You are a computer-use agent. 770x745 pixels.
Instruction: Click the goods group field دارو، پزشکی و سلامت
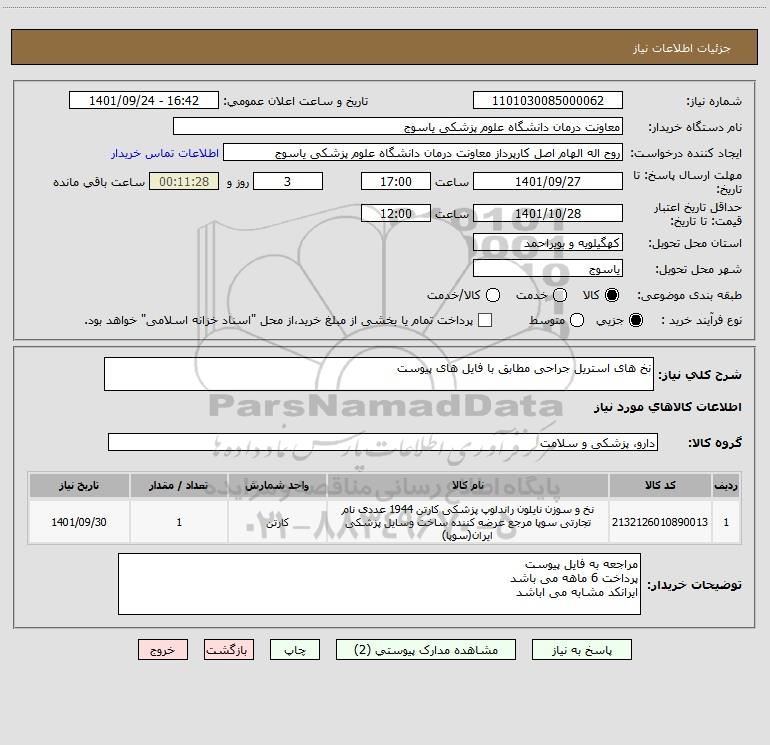(x=383, y=442)
